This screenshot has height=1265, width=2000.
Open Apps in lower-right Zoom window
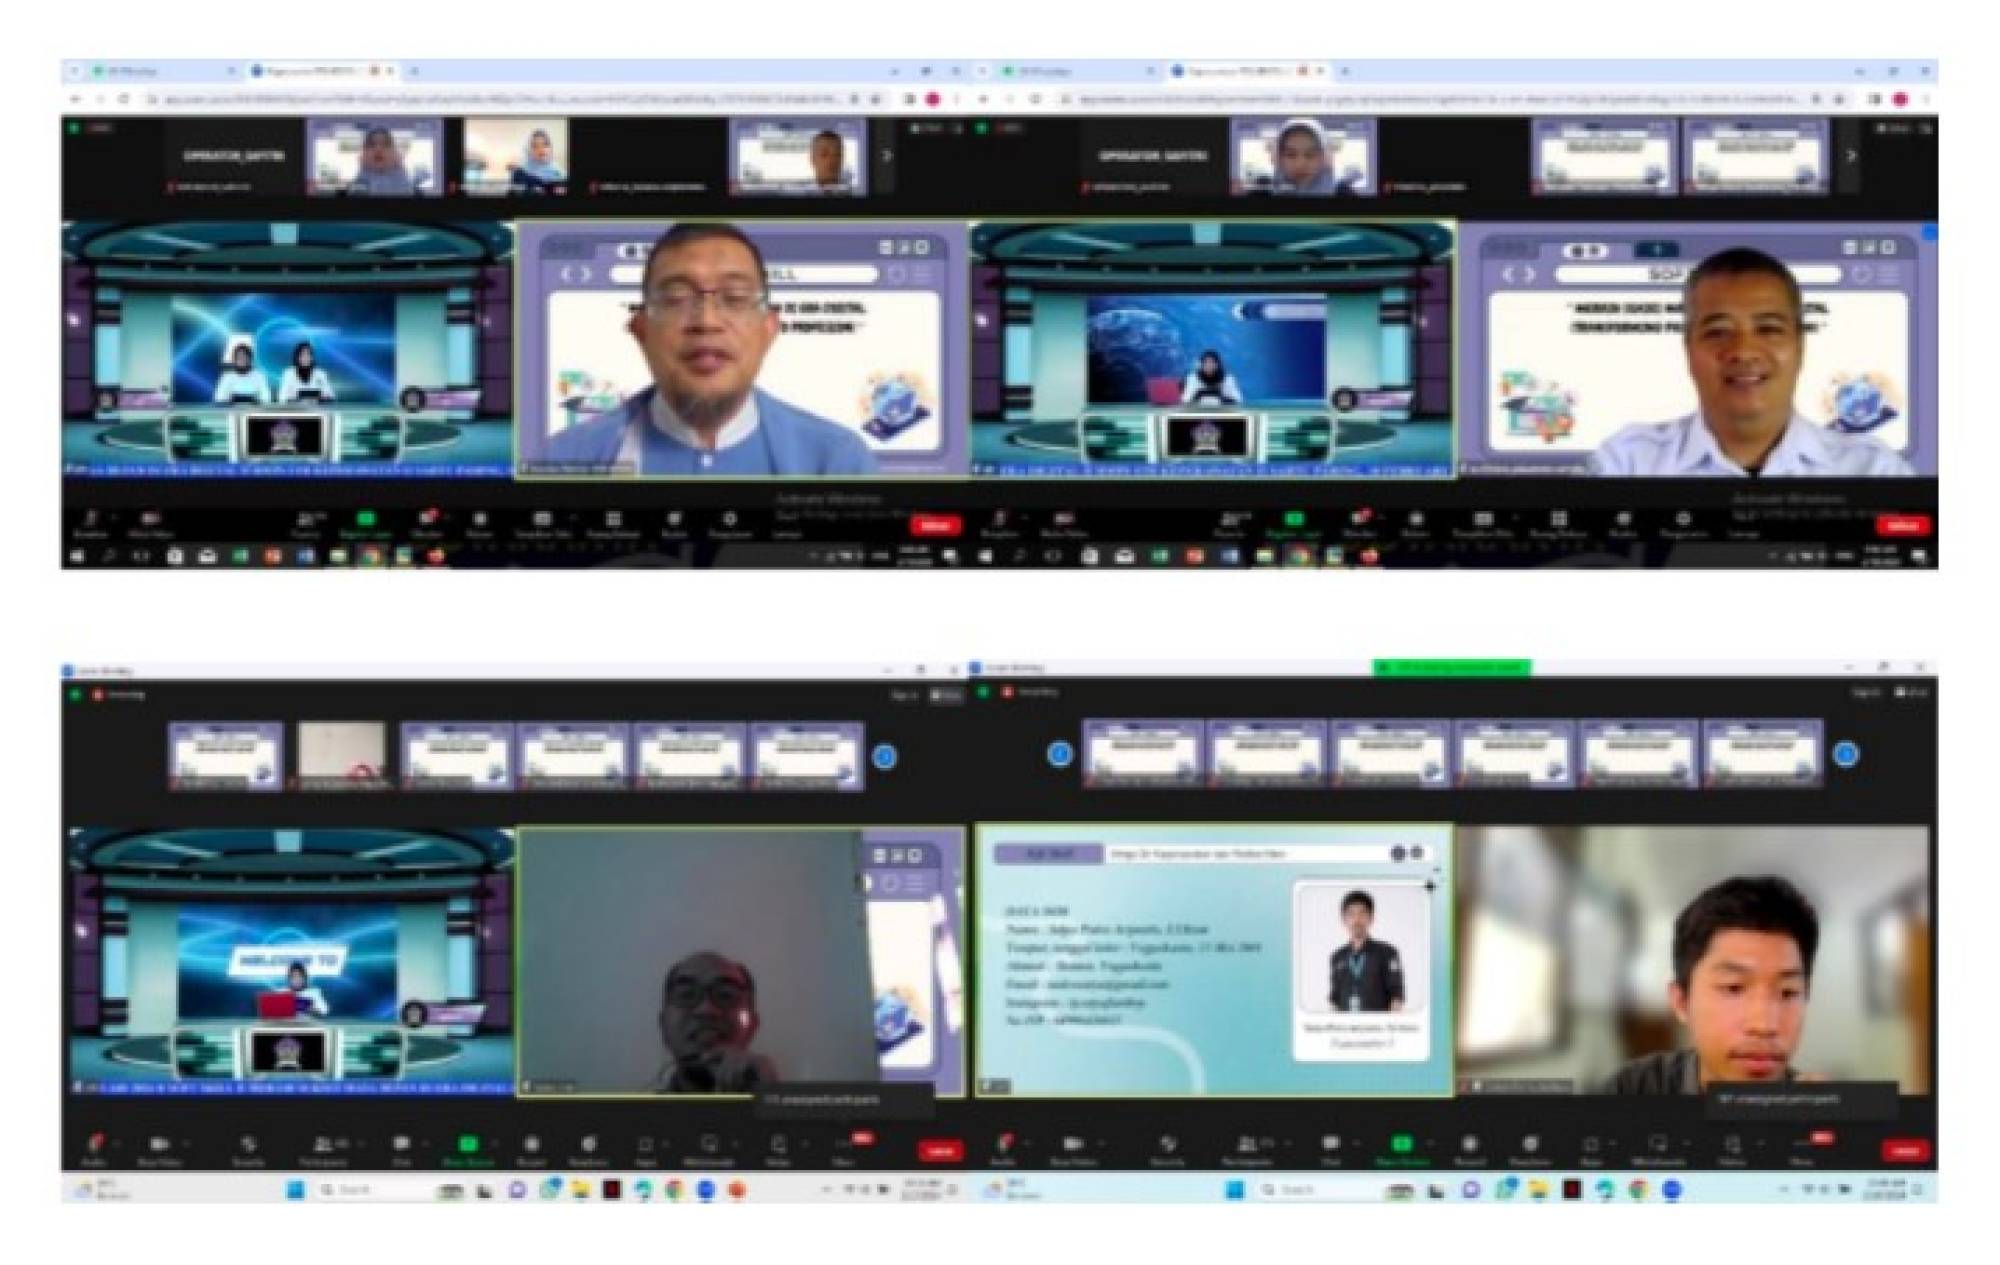coord(1591,1146)
